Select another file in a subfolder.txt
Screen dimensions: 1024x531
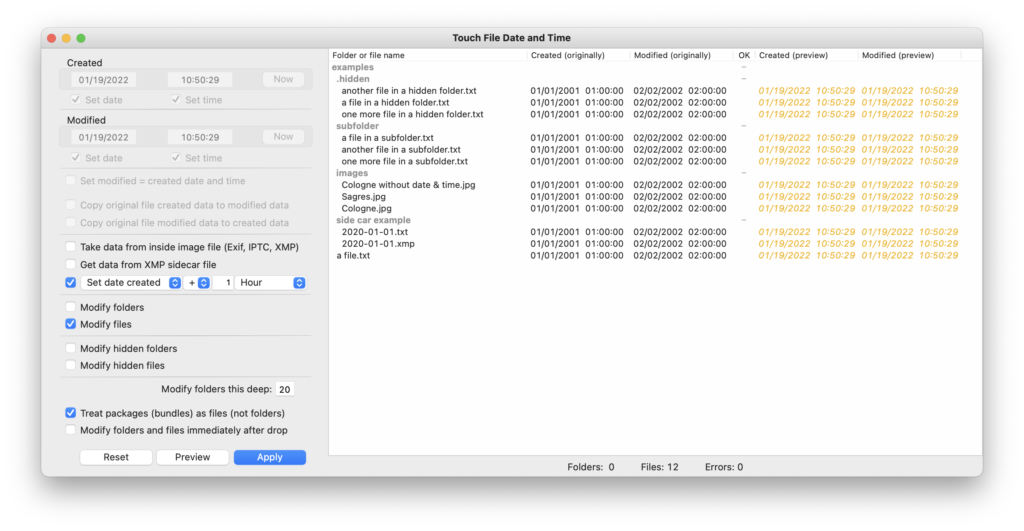pyautogui.click(x=655, y=150)
